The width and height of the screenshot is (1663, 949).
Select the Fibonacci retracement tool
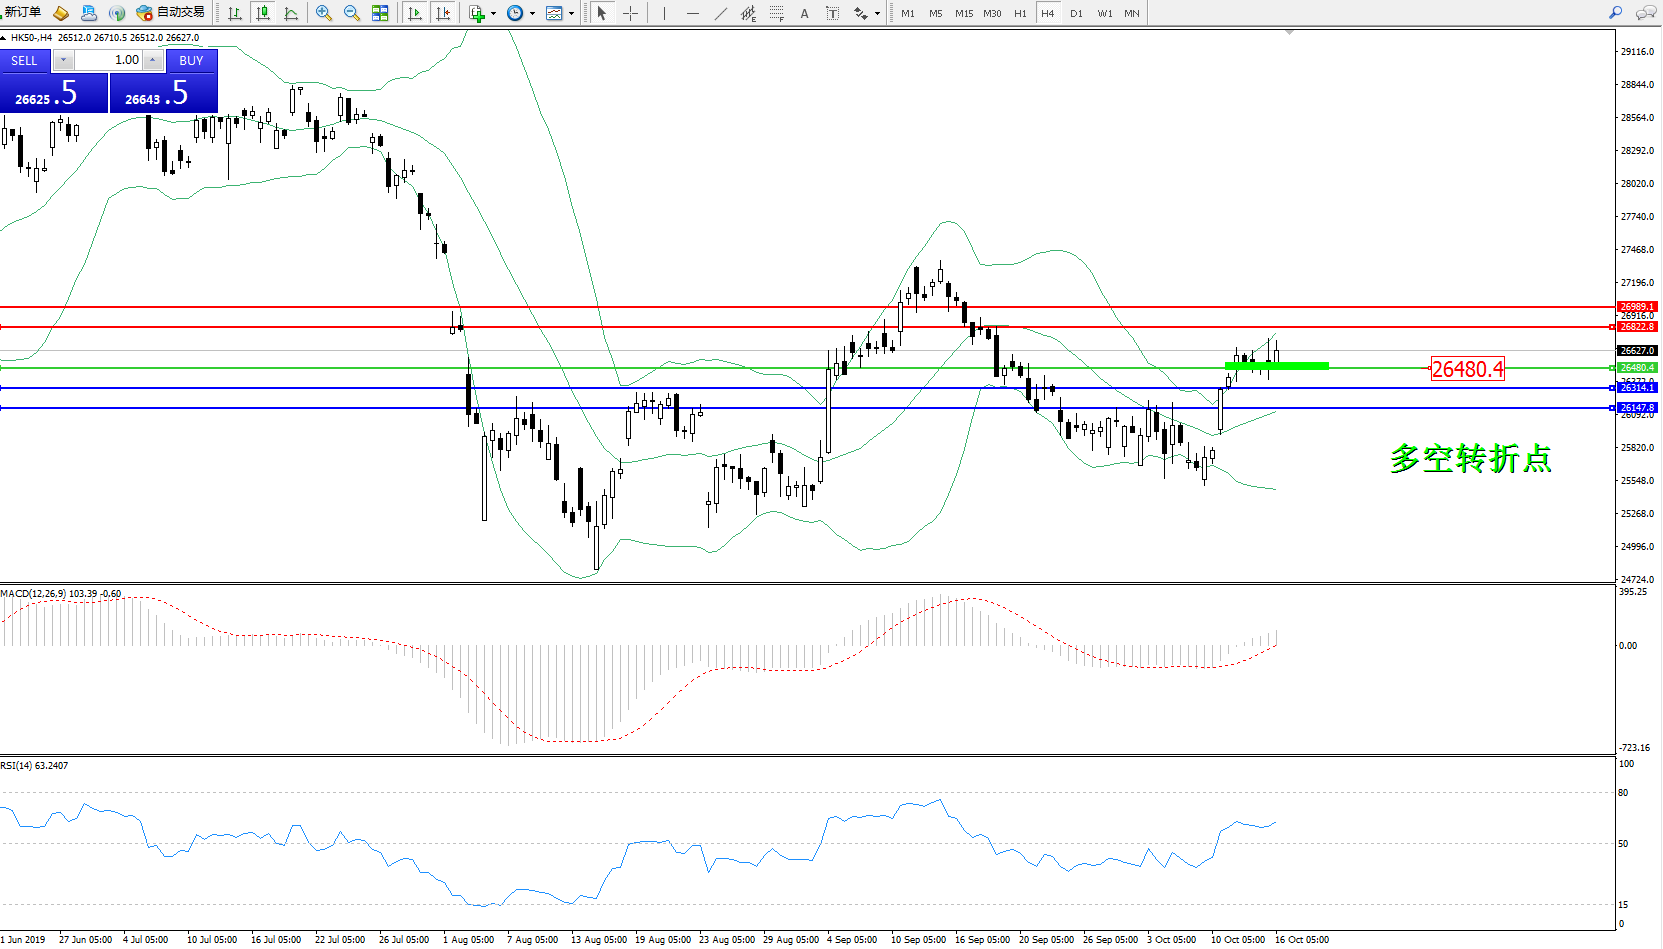776,13
